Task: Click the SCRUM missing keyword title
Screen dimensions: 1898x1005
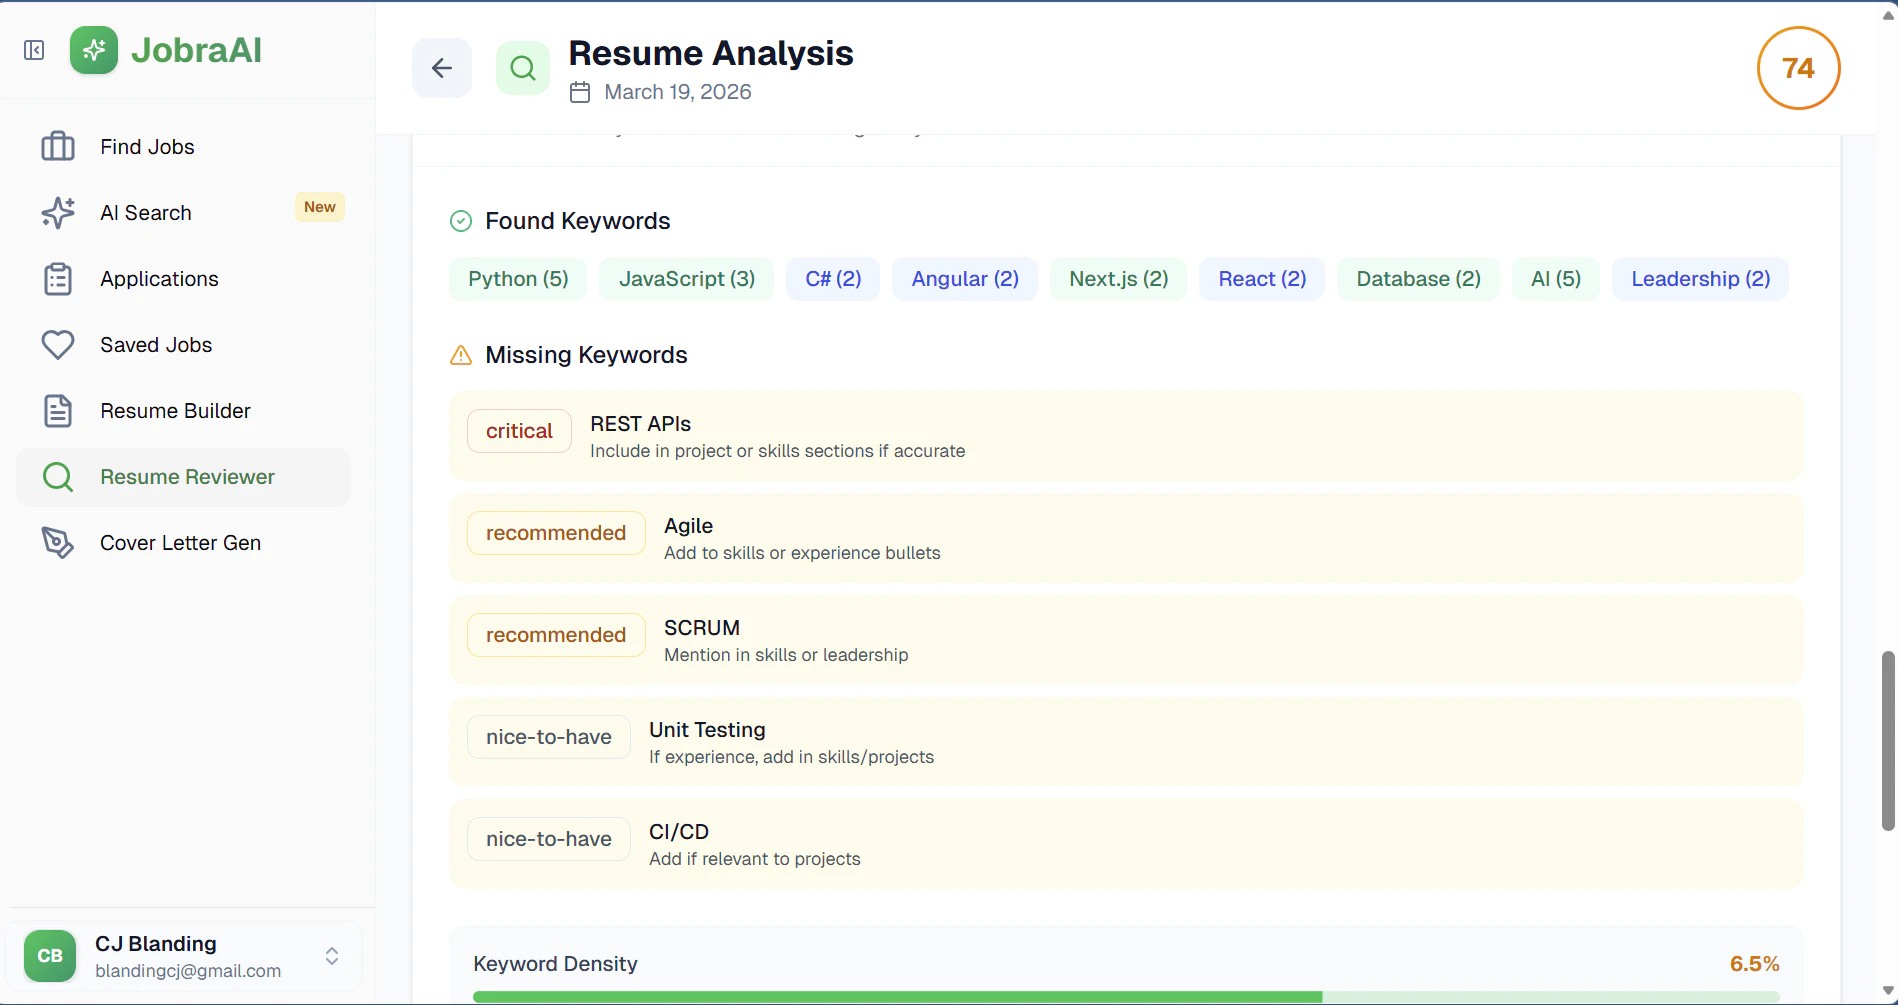Action: click(x=702, y=628)
